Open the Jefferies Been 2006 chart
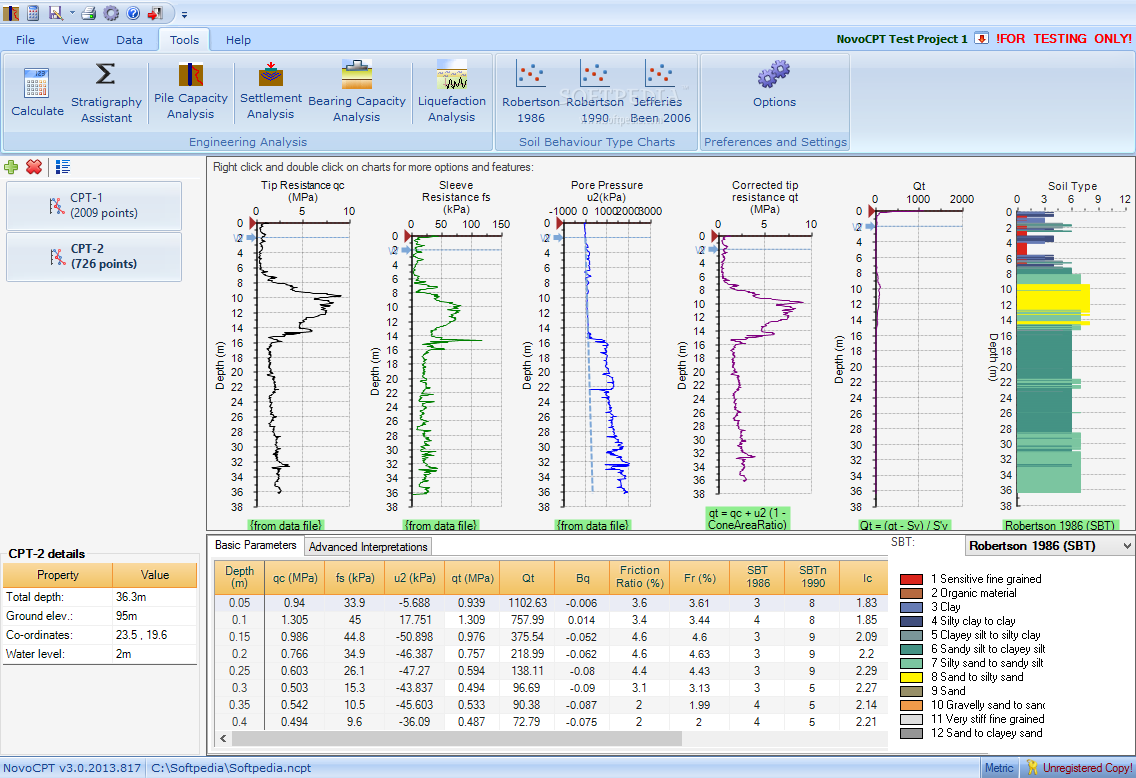 point(660,92)
